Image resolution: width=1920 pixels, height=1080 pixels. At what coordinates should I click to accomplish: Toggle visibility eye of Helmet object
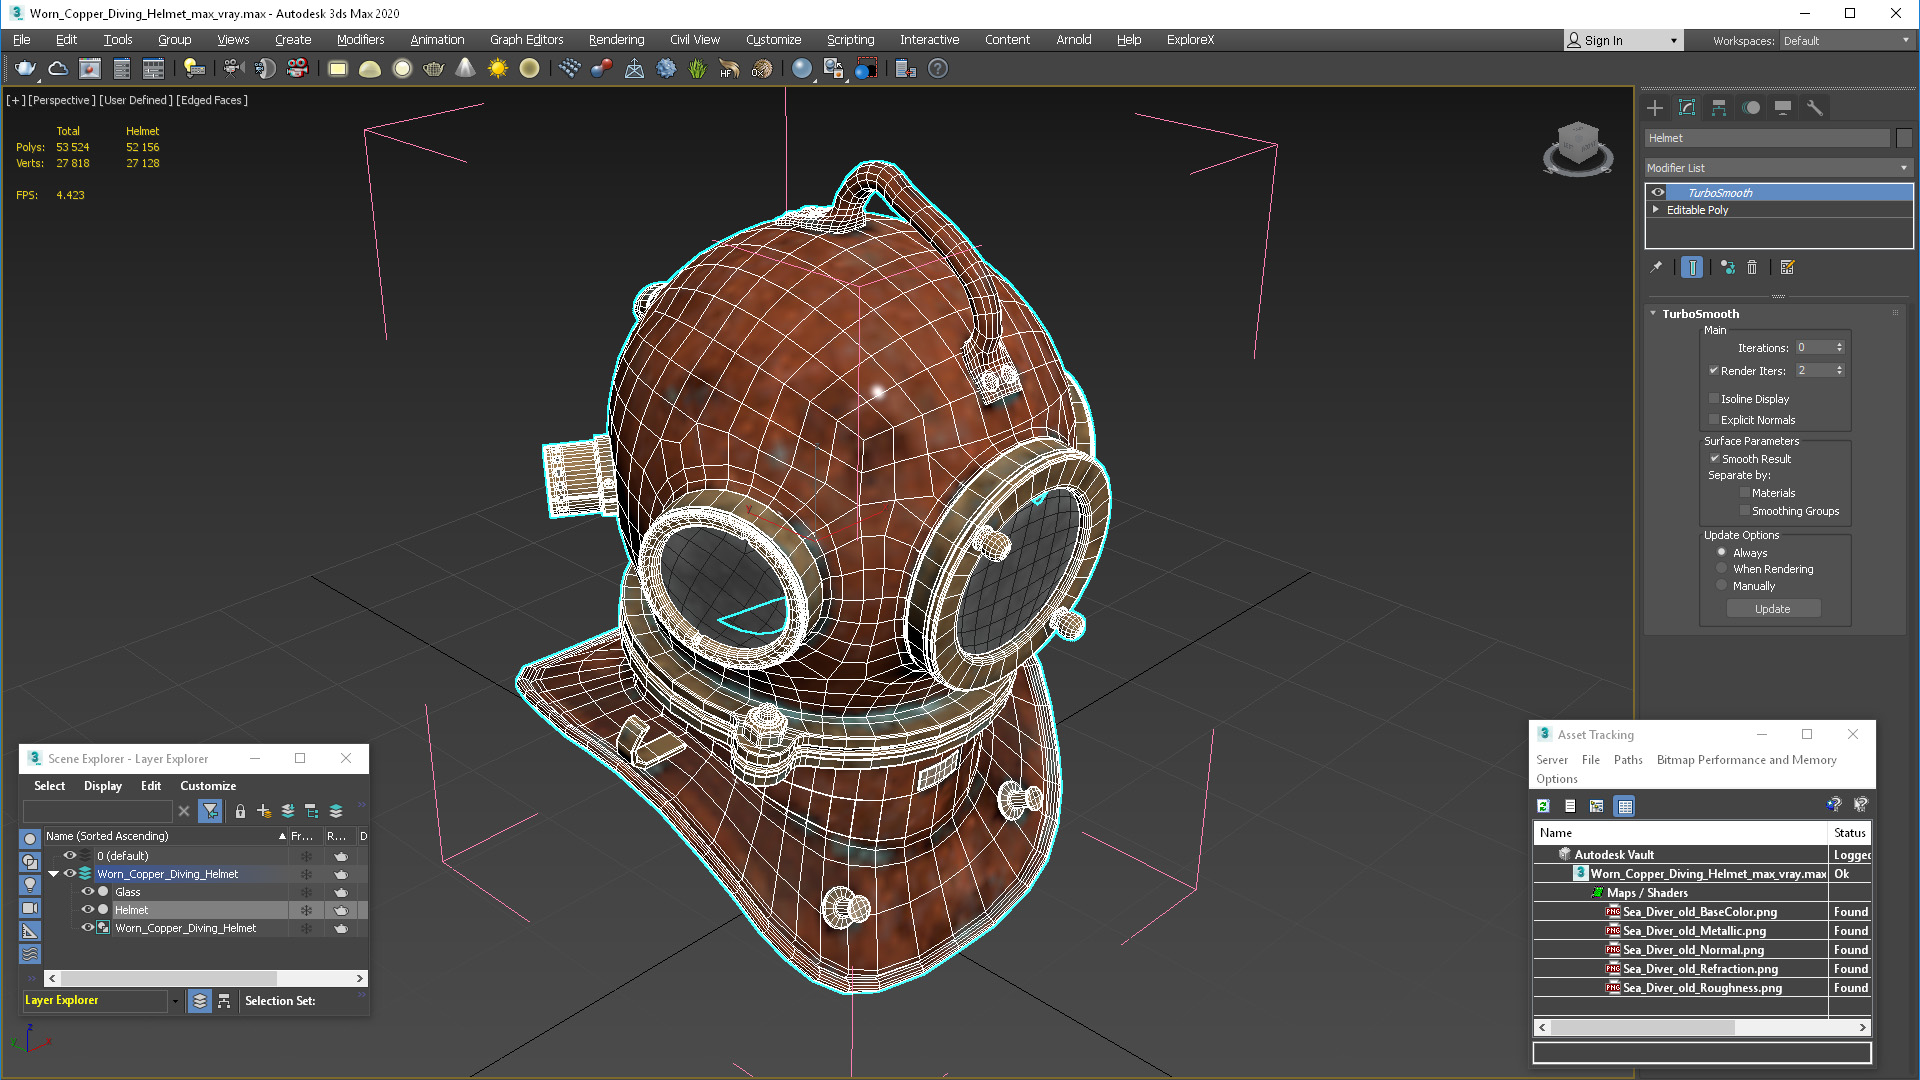(x=88, y=910)
